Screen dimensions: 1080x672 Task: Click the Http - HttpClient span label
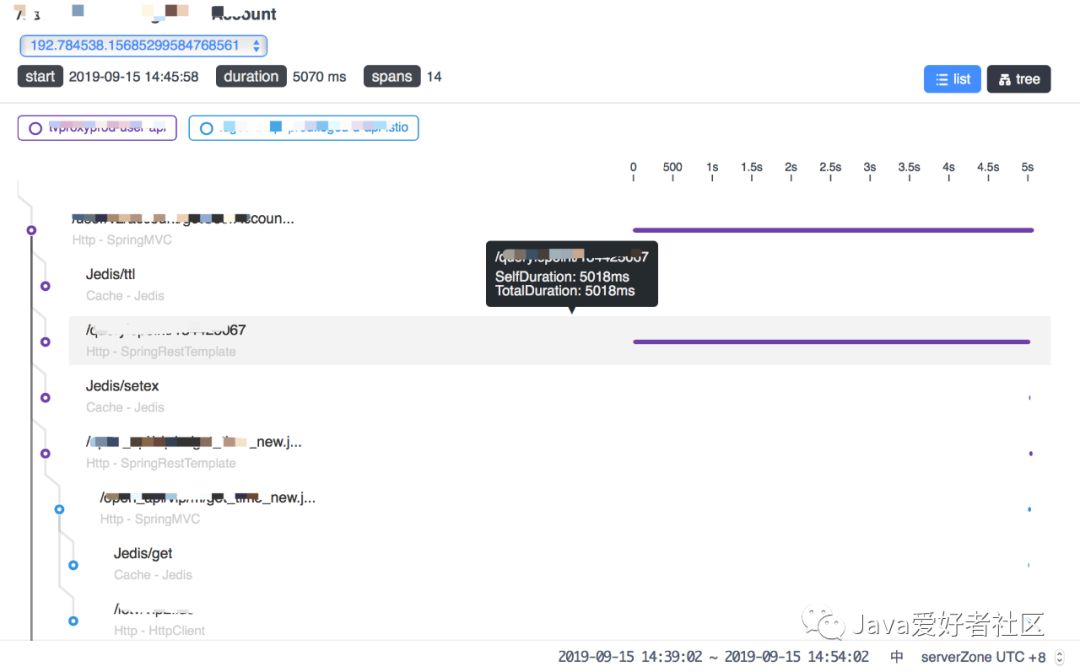159,631
